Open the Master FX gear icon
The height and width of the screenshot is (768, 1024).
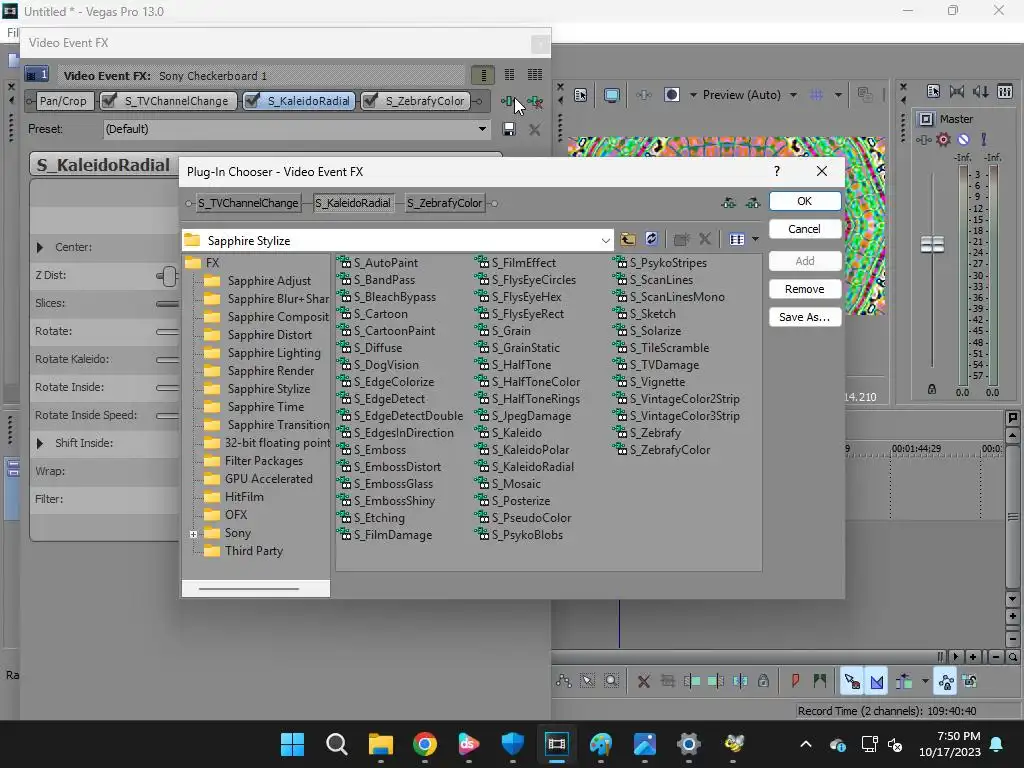coord(943,139)
